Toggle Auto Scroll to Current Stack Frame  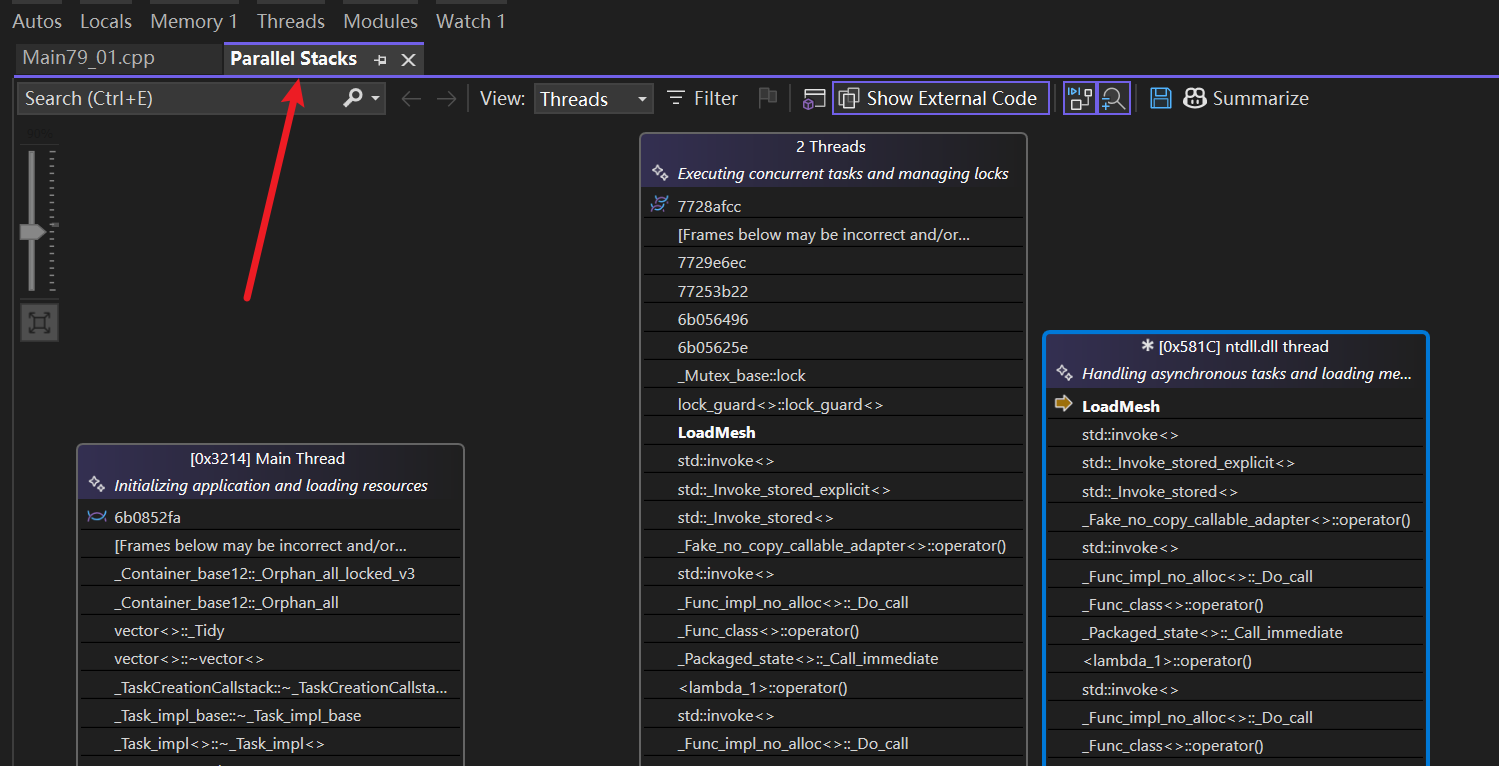point(1080,98)
